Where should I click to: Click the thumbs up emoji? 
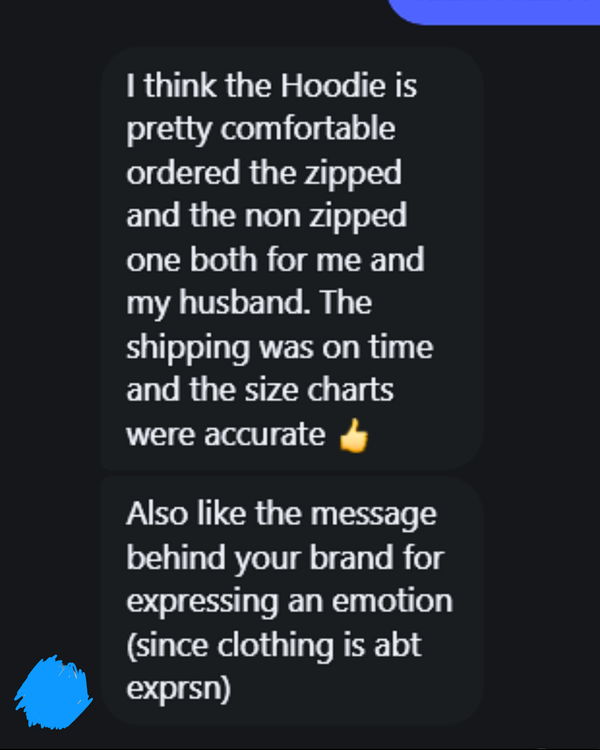[x=354, y=435]
